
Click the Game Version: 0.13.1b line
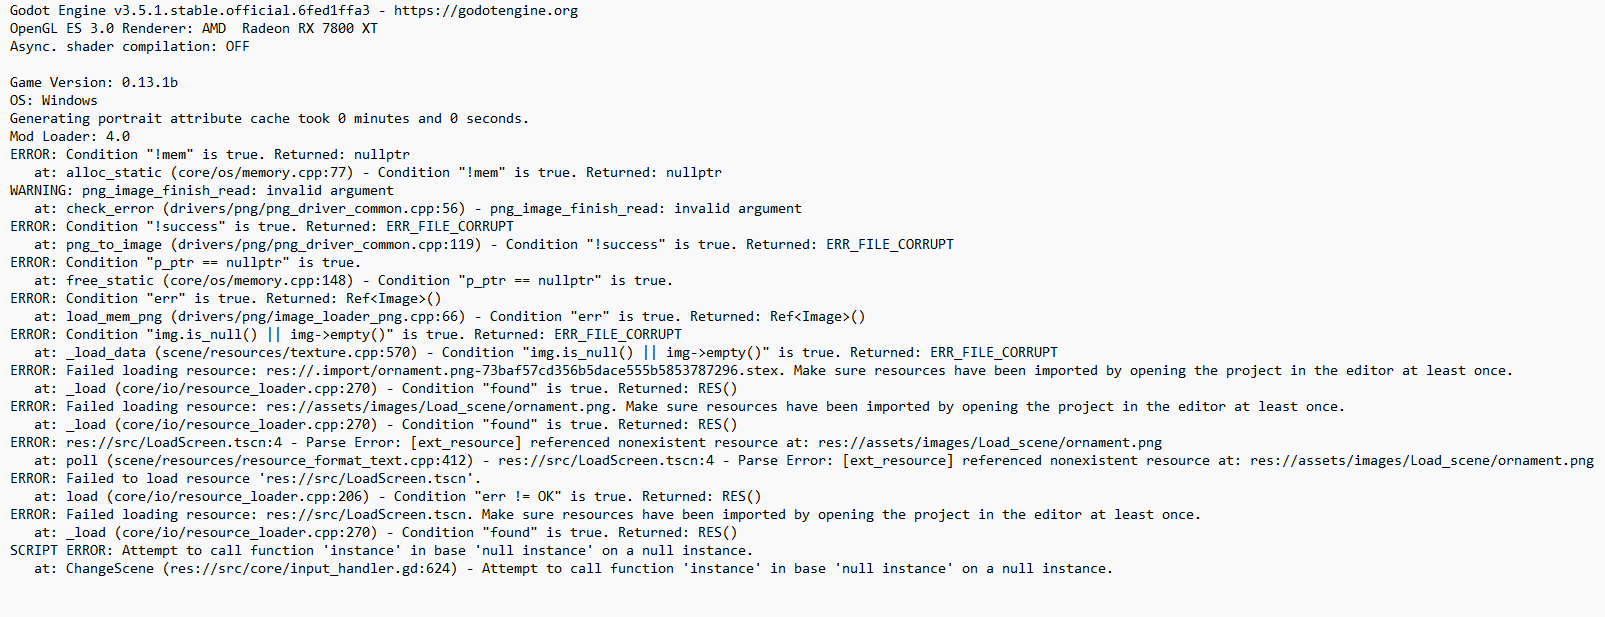tap(94, 83)
